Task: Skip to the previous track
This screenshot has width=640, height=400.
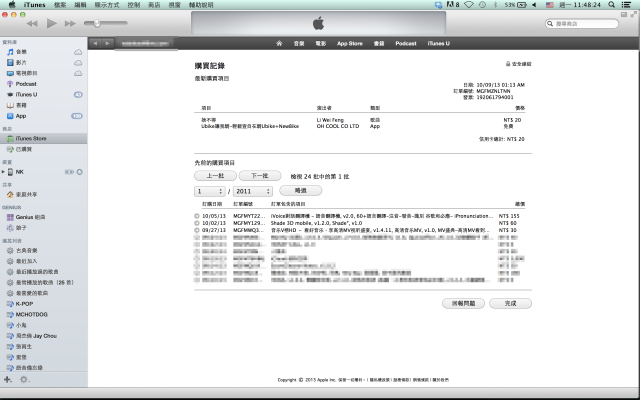Action: 32,23
